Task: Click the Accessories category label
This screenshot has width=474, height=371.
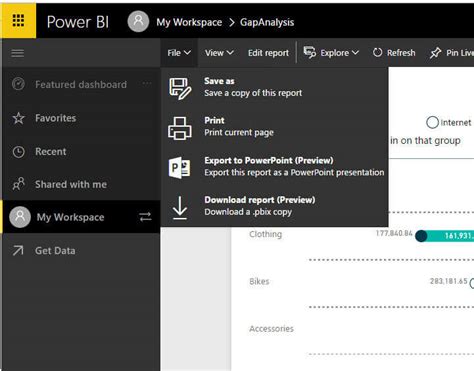Action: pos(271,329)
